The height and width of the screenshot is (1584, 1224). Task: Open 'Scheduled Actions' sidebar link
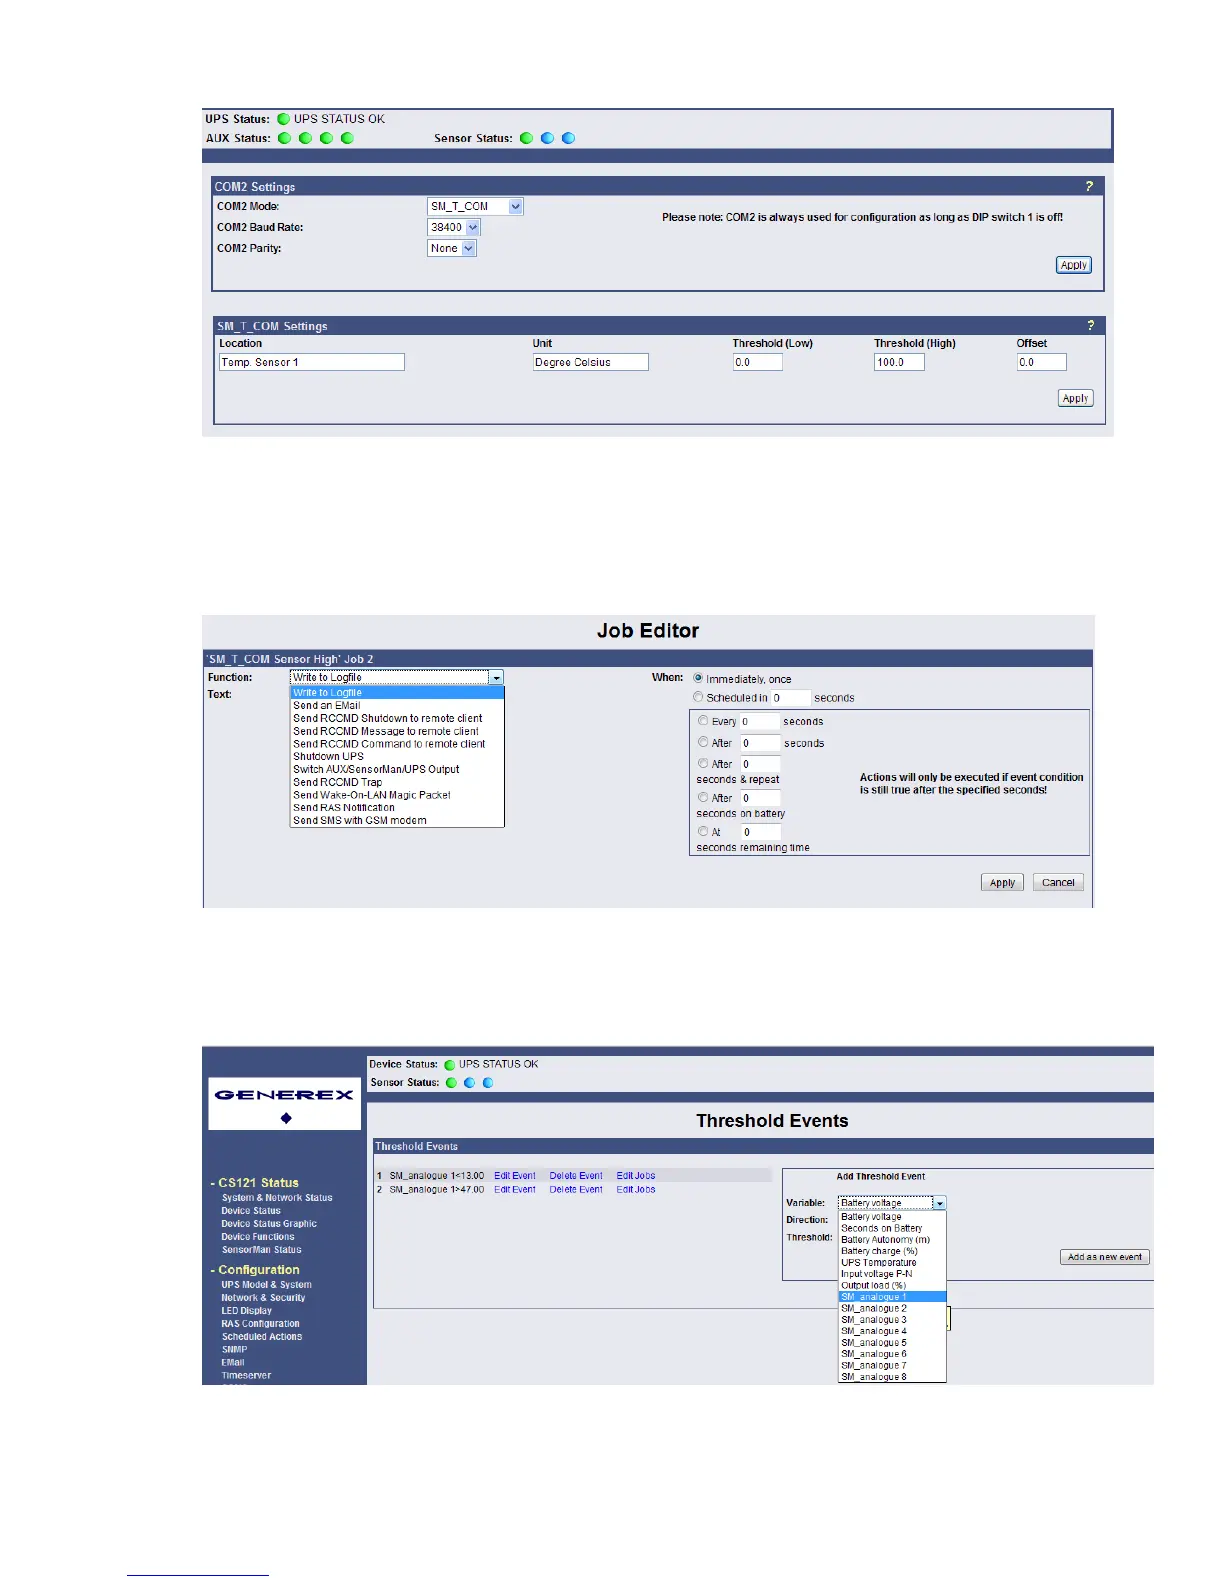[262, 1337]
